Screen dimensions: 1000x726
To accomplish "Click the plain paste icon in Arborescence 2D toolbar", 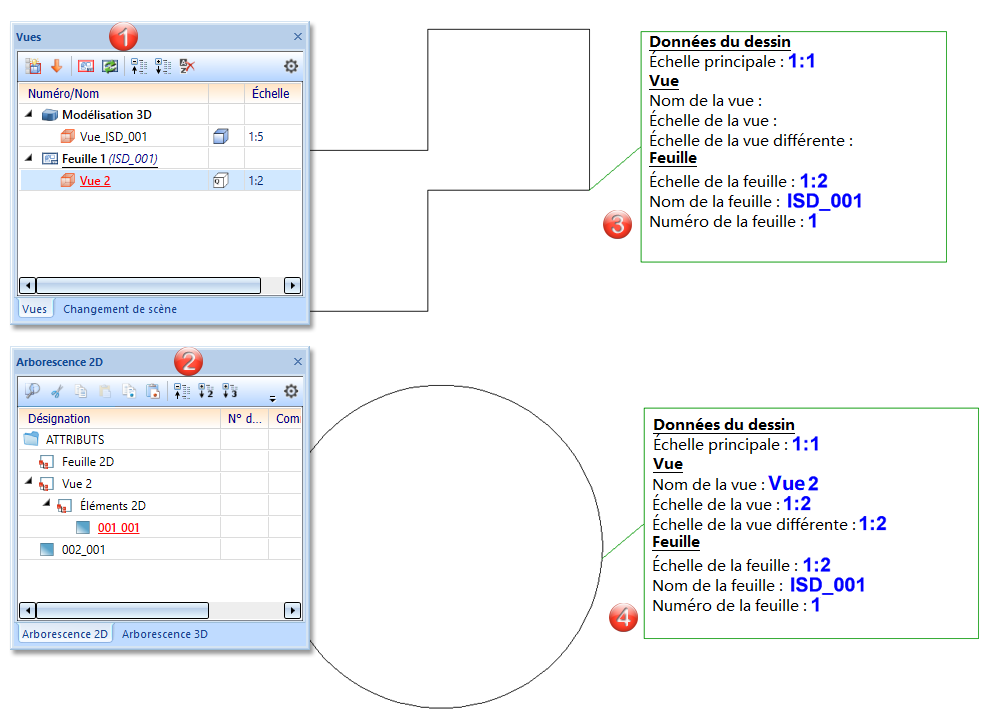I will click(x=105, y=391).
